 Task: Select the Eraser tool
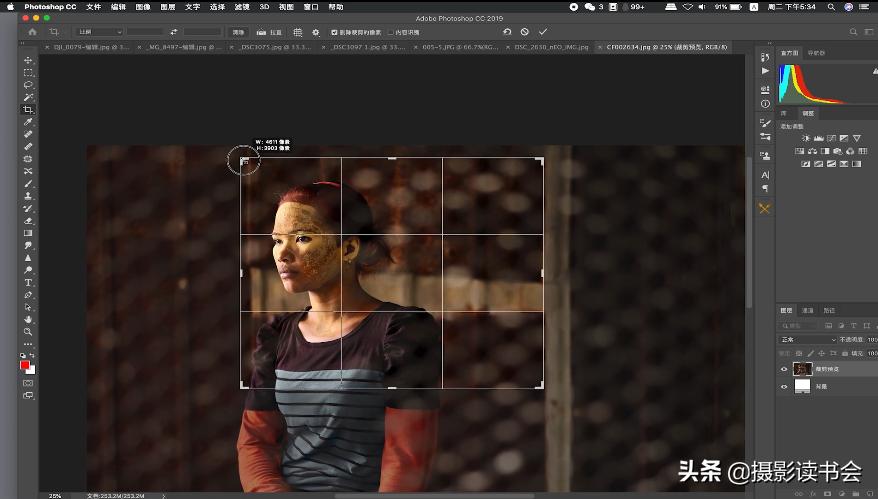tap(28, 220)
